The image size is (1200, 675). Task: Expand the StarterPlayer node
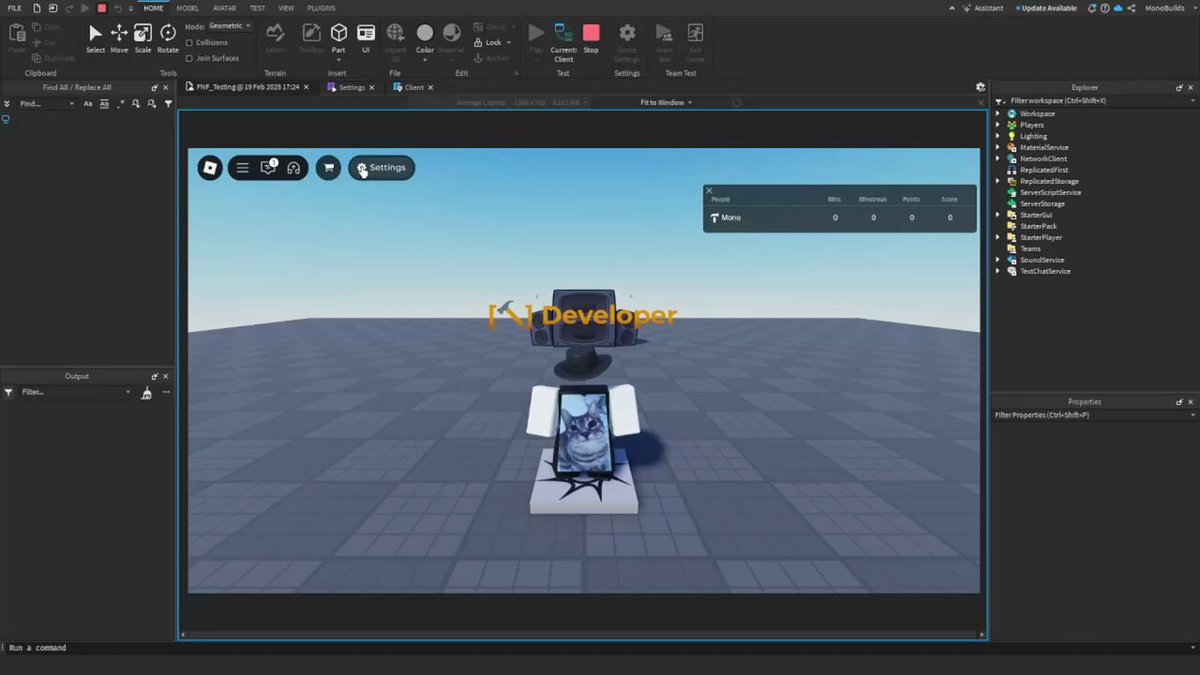(x=997, y=238)
